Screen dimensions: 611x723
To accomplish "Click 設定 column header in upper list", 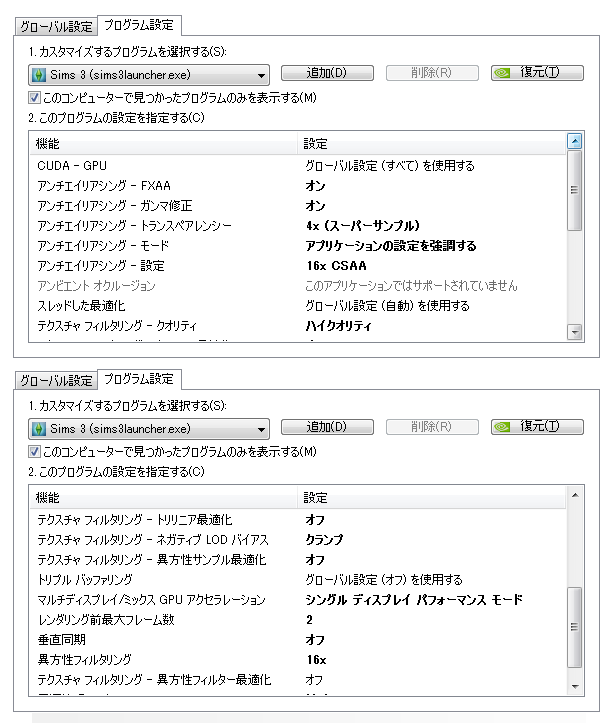I will [432, 144].
